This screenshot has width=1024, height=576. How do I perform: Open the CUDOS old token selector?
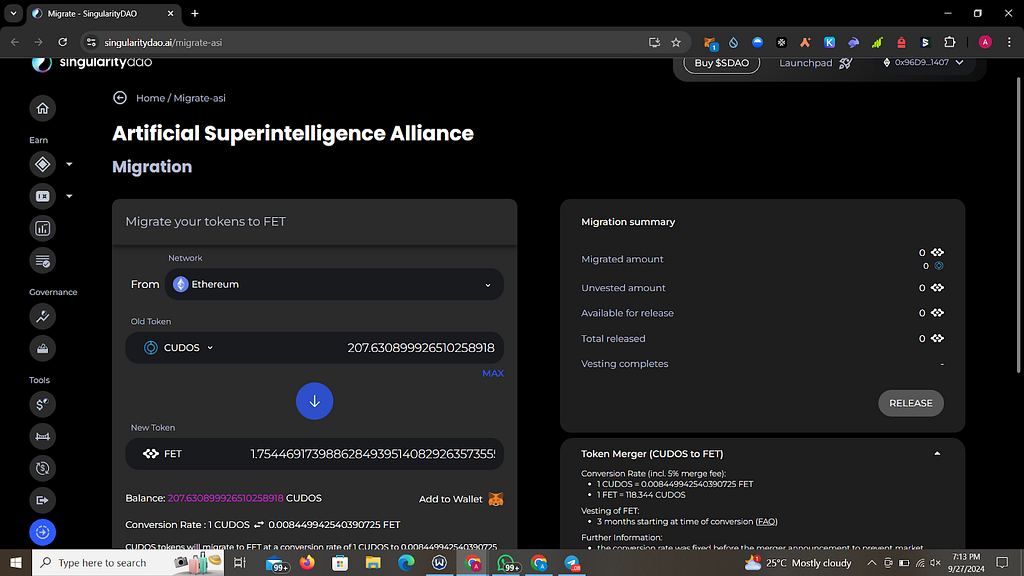(x=179, y=348)
